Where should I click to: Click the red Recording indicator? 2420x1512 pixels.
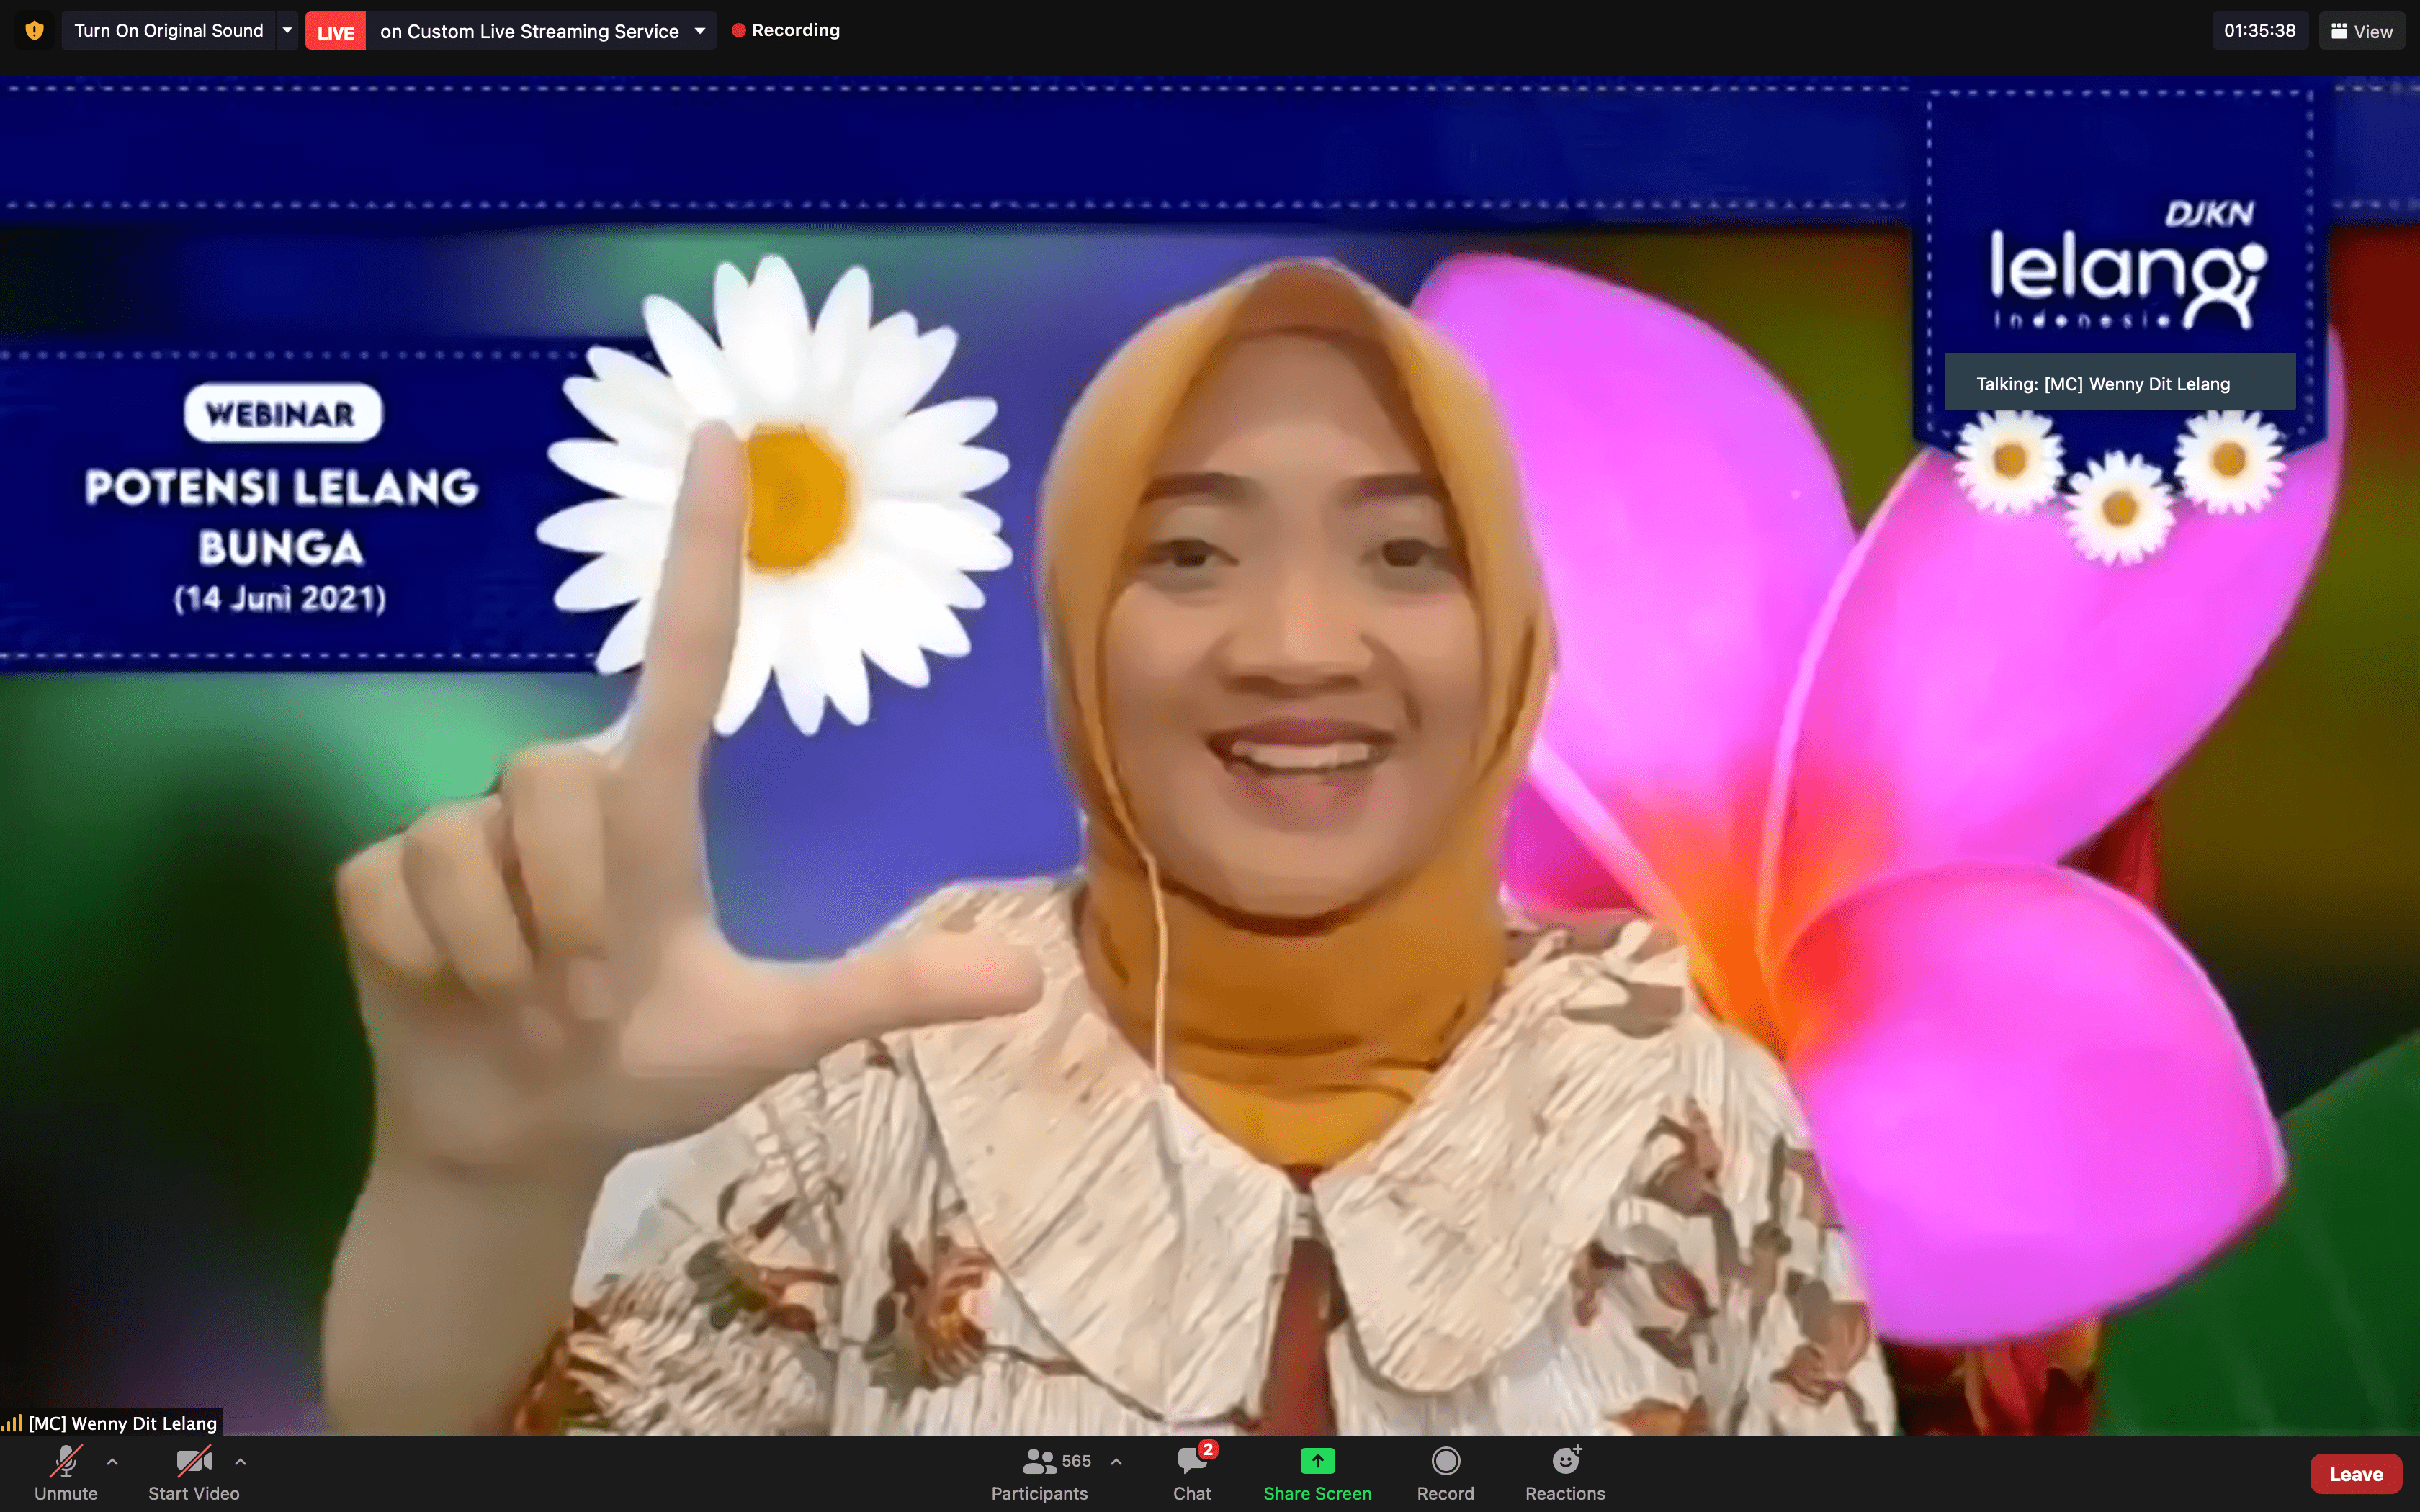tap(785, 30)
